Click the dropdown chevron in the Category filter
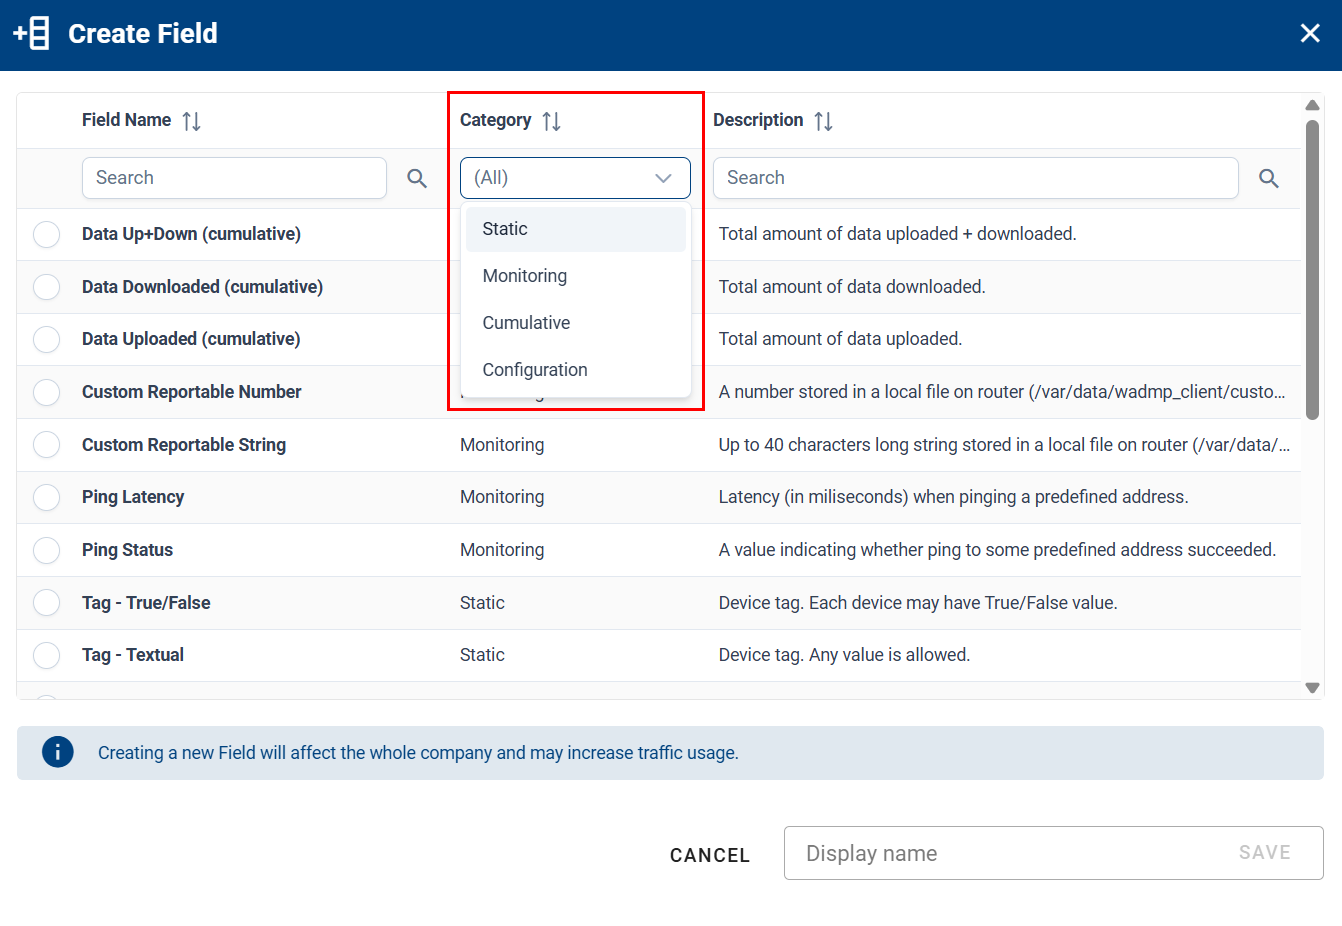The width and height of the screenshot is (1342, 926). pos(663,177)
